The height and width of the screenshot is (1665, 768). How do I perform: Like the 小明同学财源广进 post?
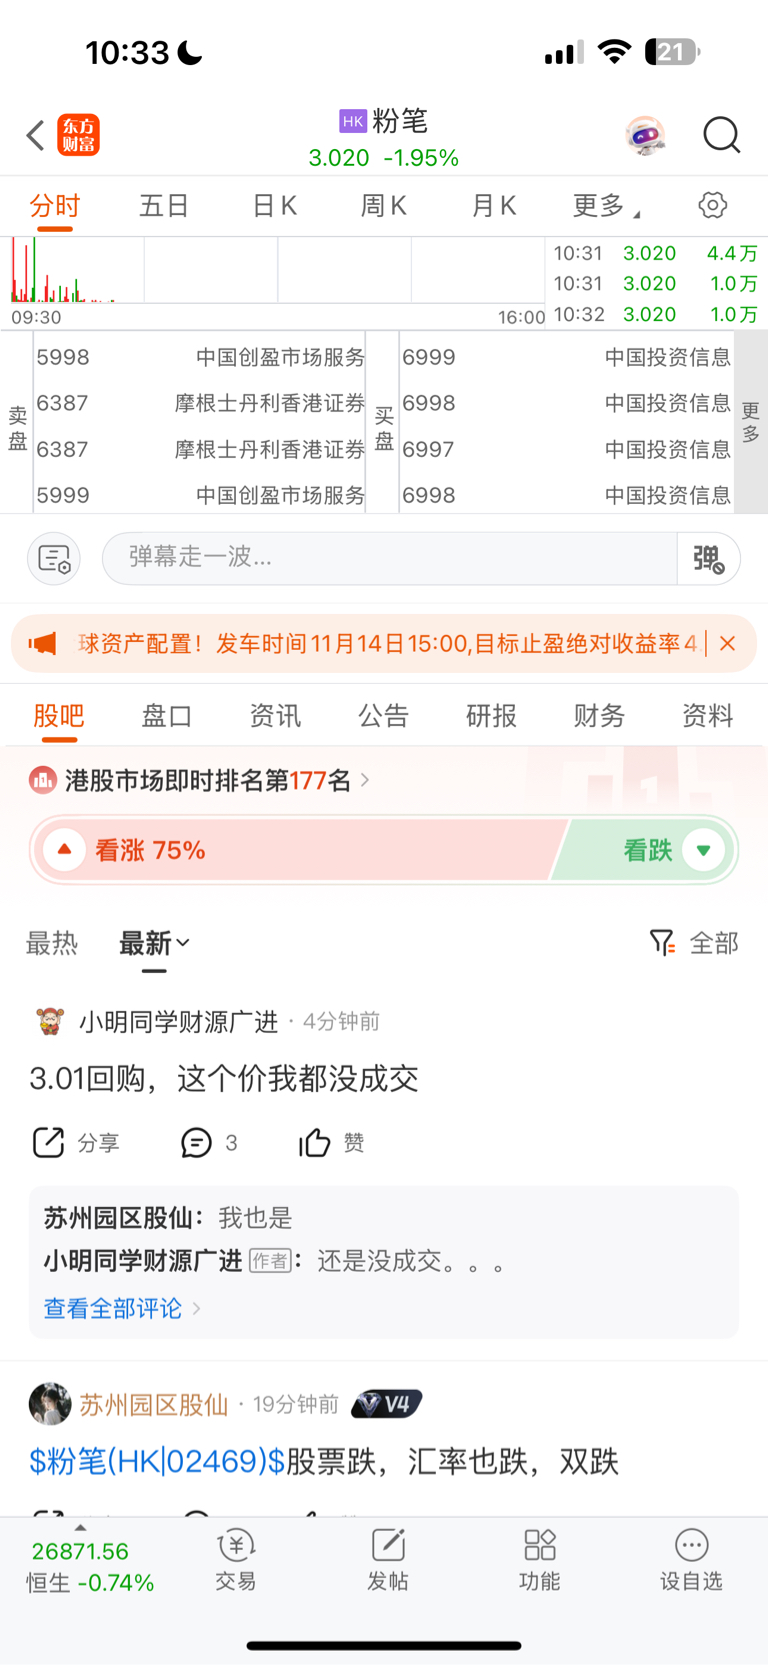pos(331,1142)
